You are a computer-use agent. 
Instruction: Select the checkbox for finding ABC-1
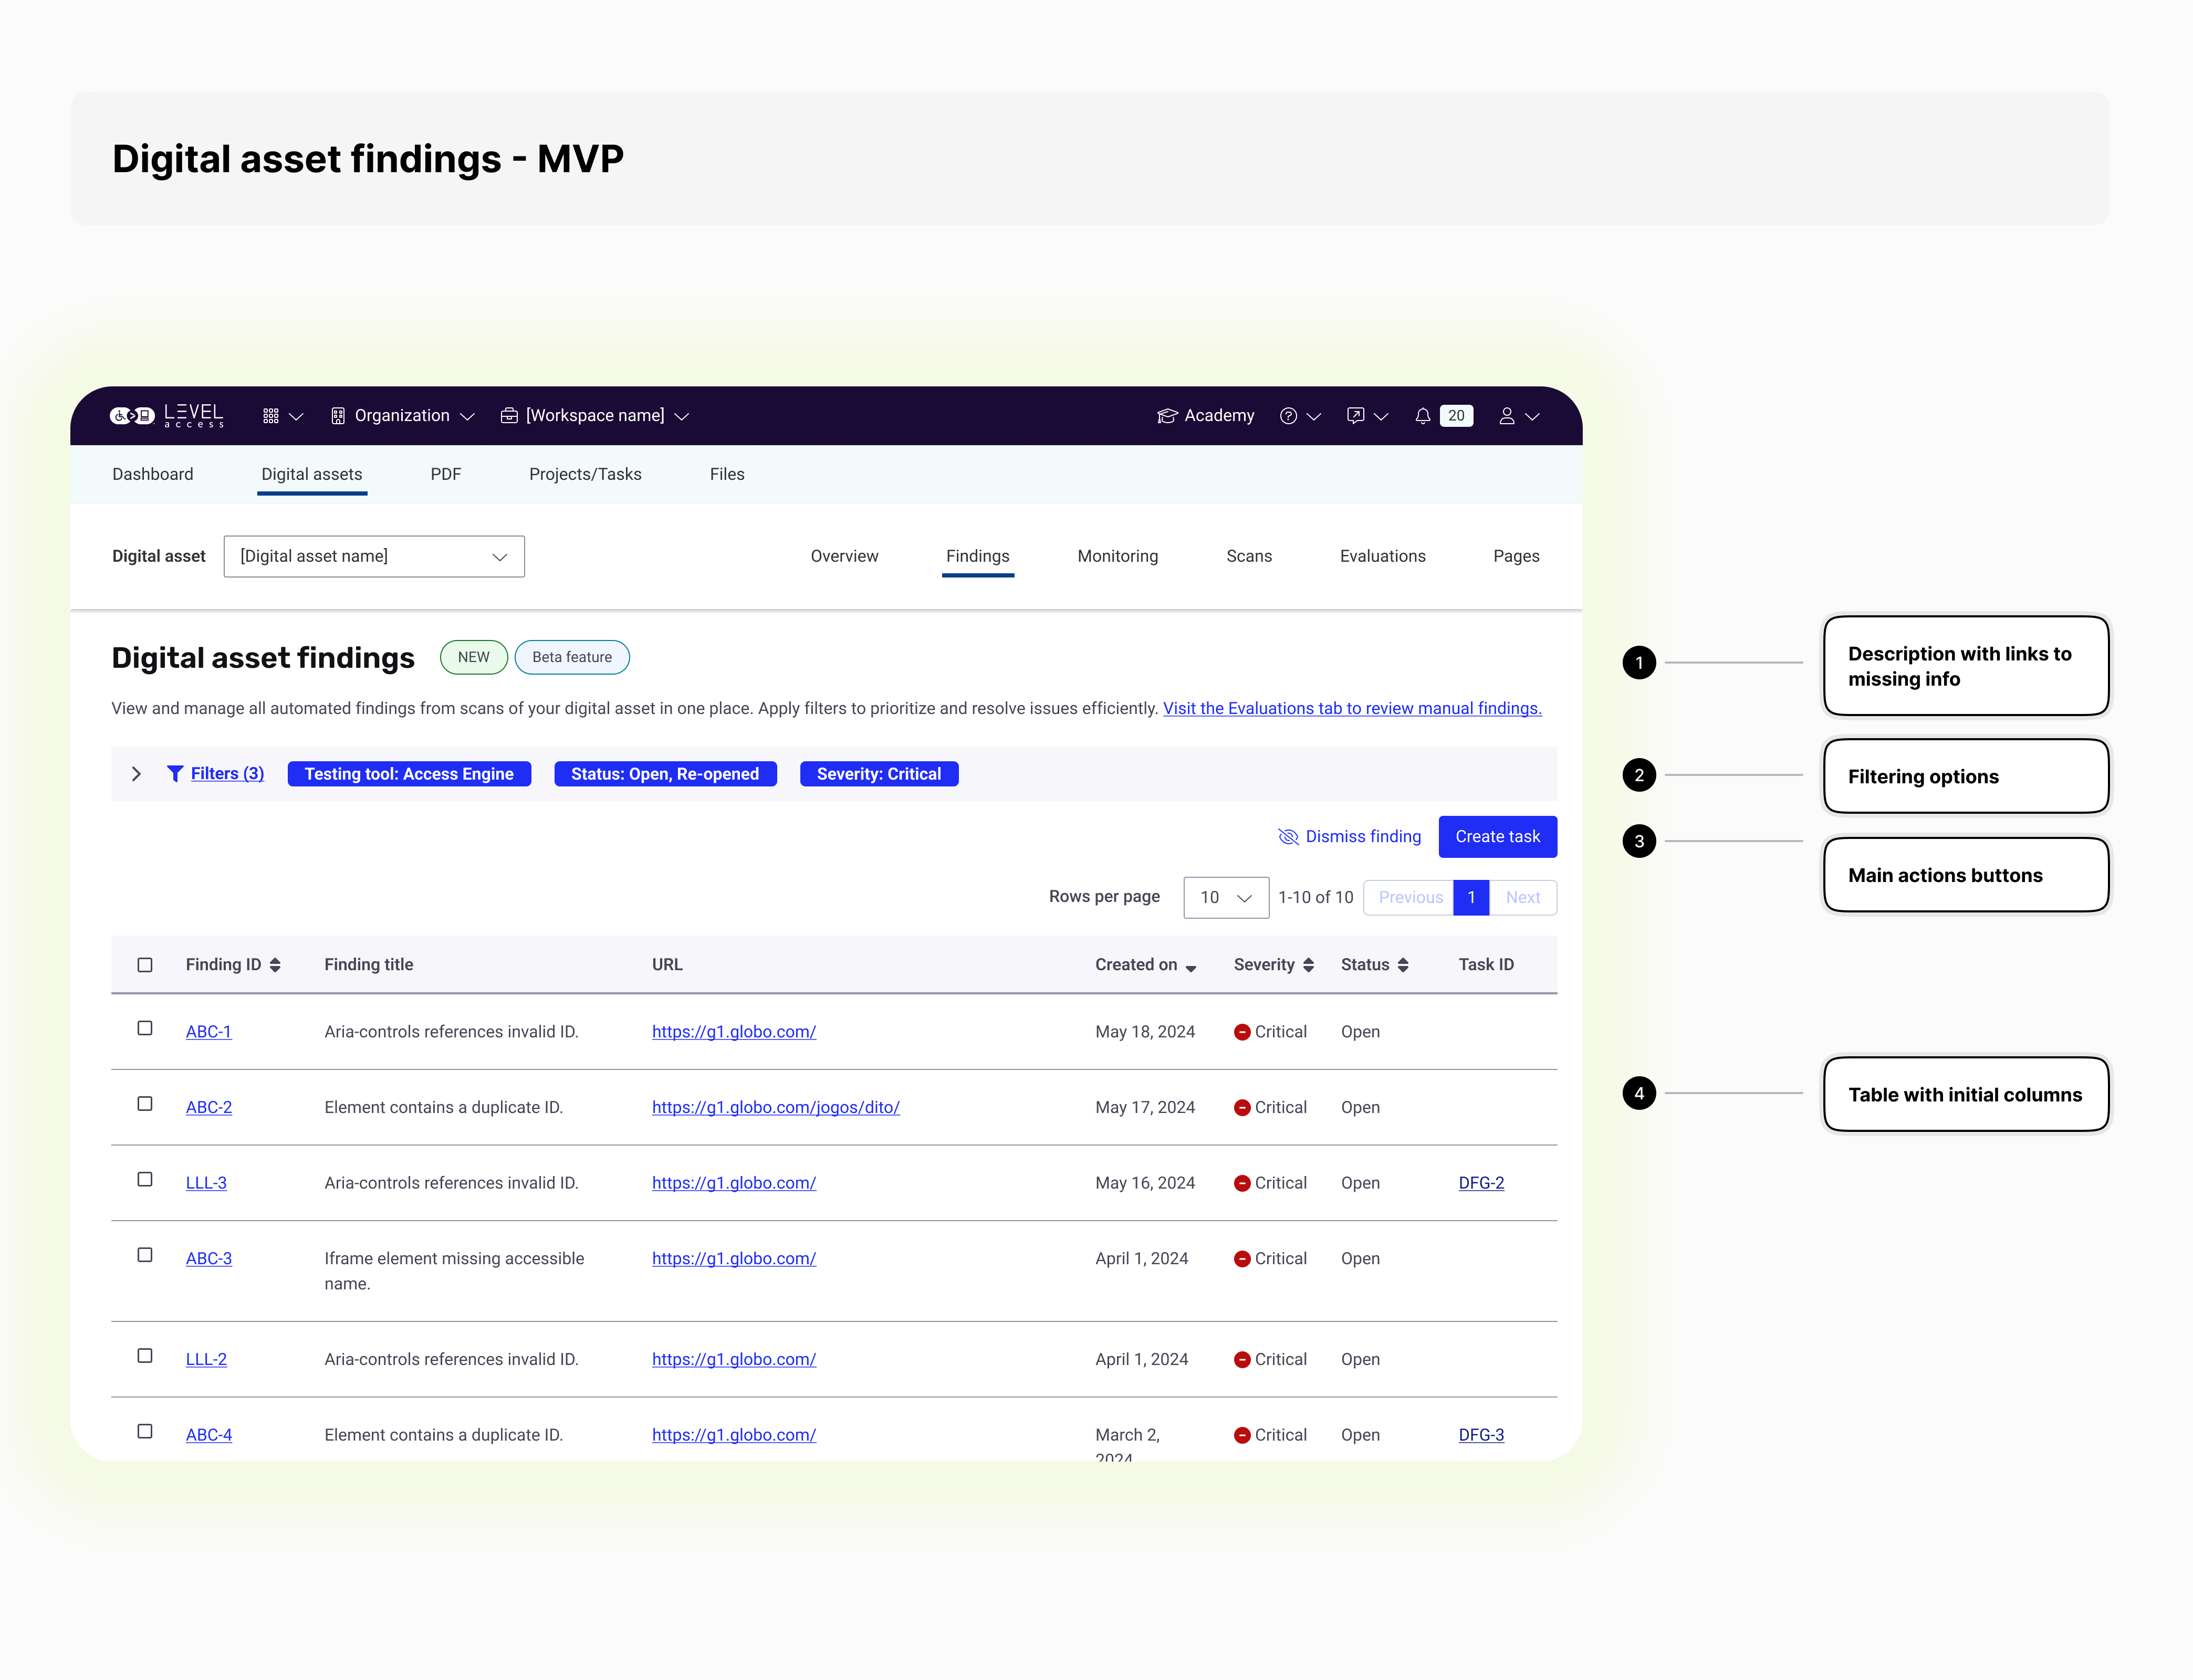[145, 1028]
